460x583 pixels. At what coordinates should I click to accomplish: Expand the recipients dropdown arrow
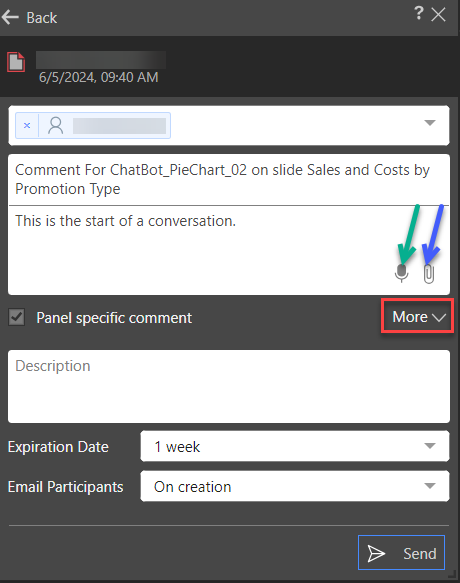click(430, 123)
